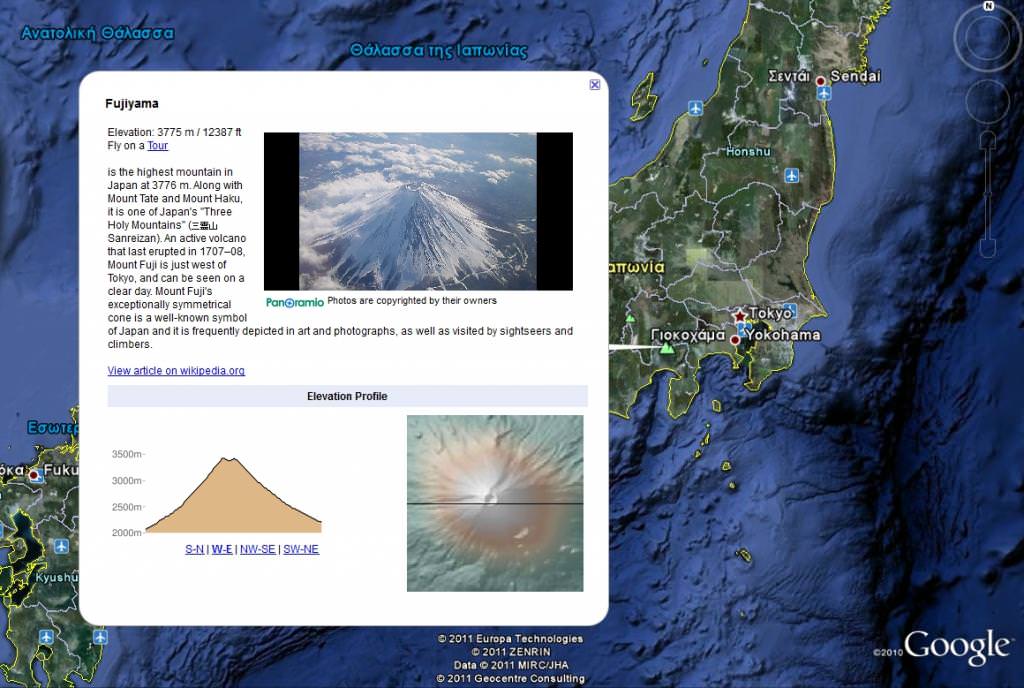This screenshot has height=688, width=1024.
Task: Click the Panoramio logo
Action: click(294, 301)
